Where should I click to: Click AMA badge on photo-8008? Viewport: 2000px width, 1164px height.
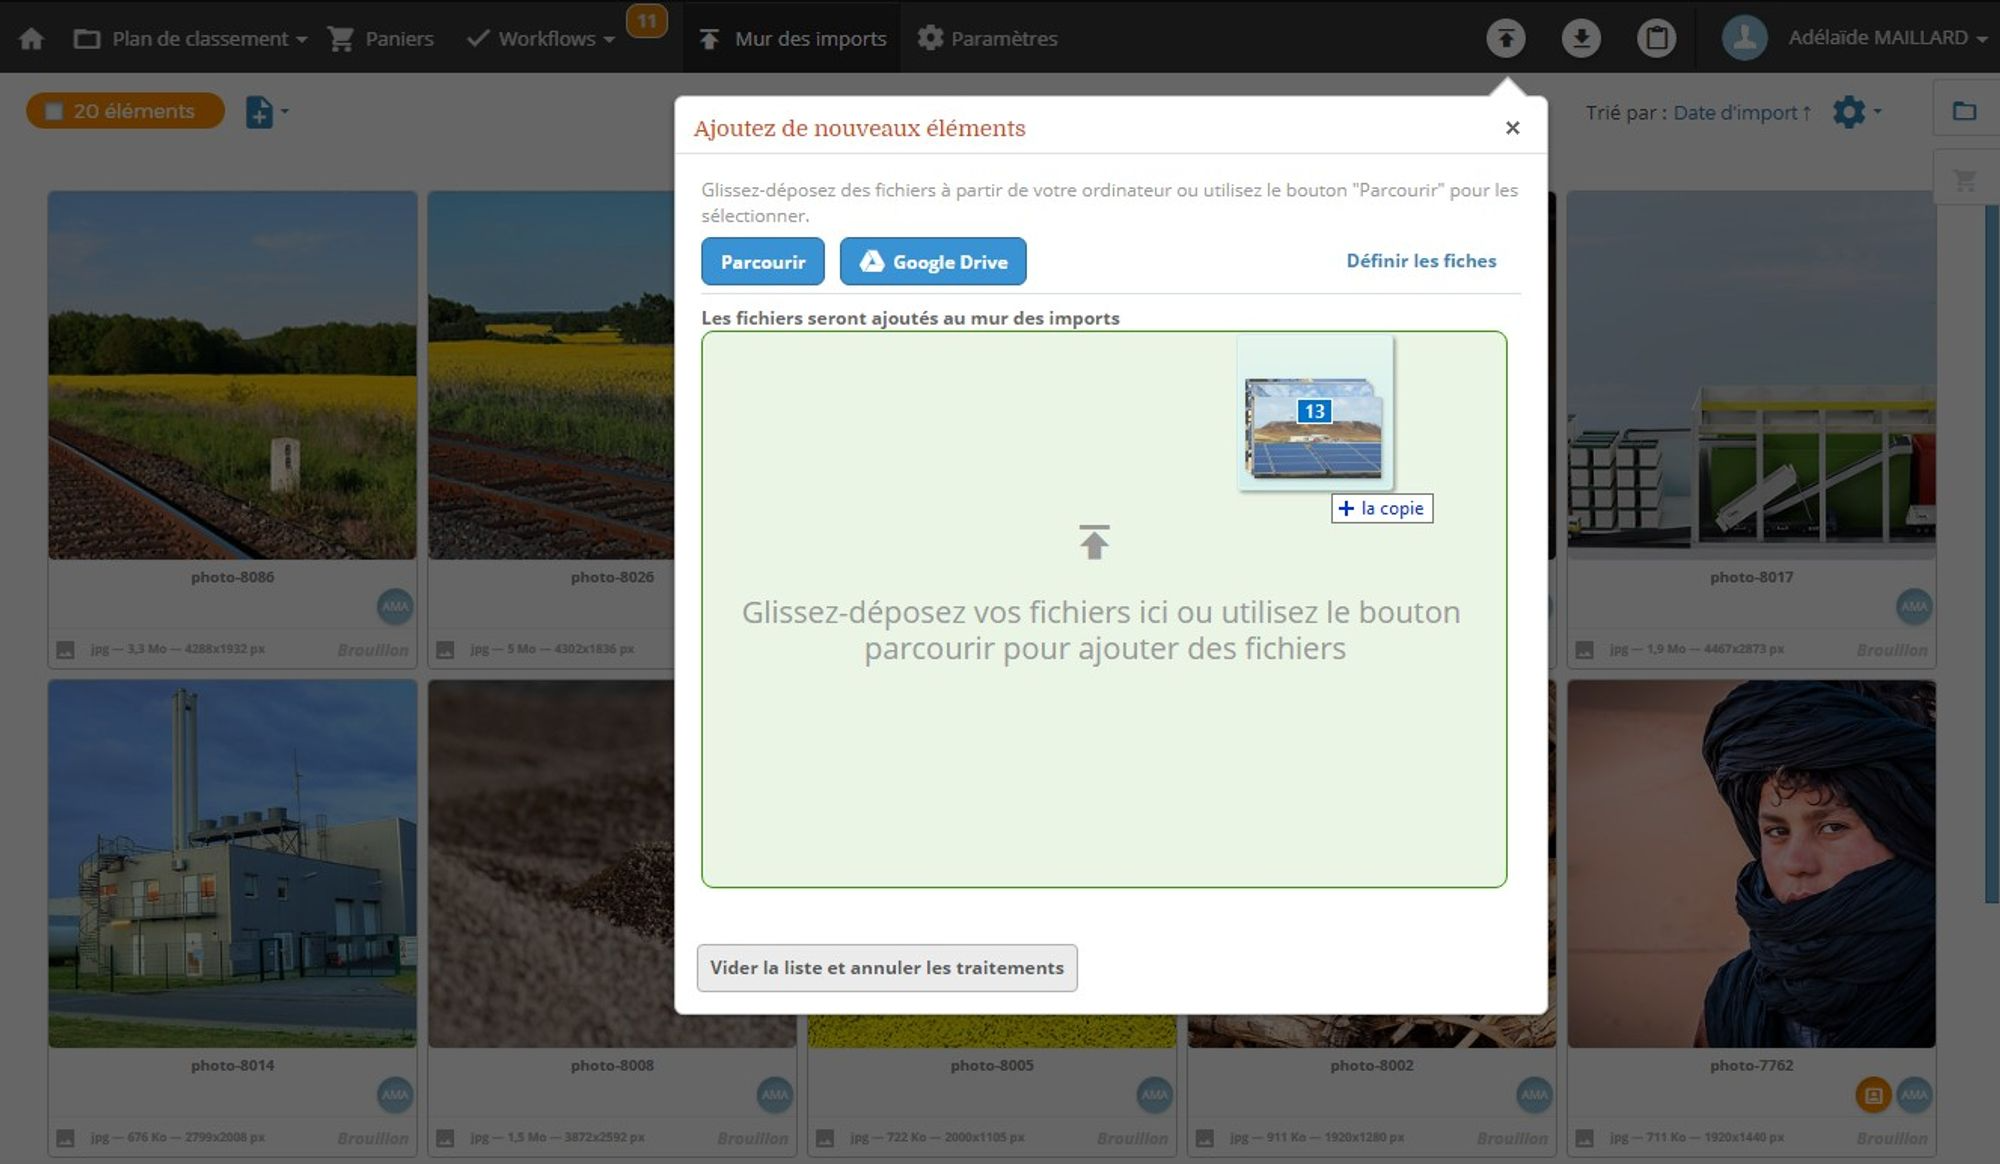coord(775,1095)
